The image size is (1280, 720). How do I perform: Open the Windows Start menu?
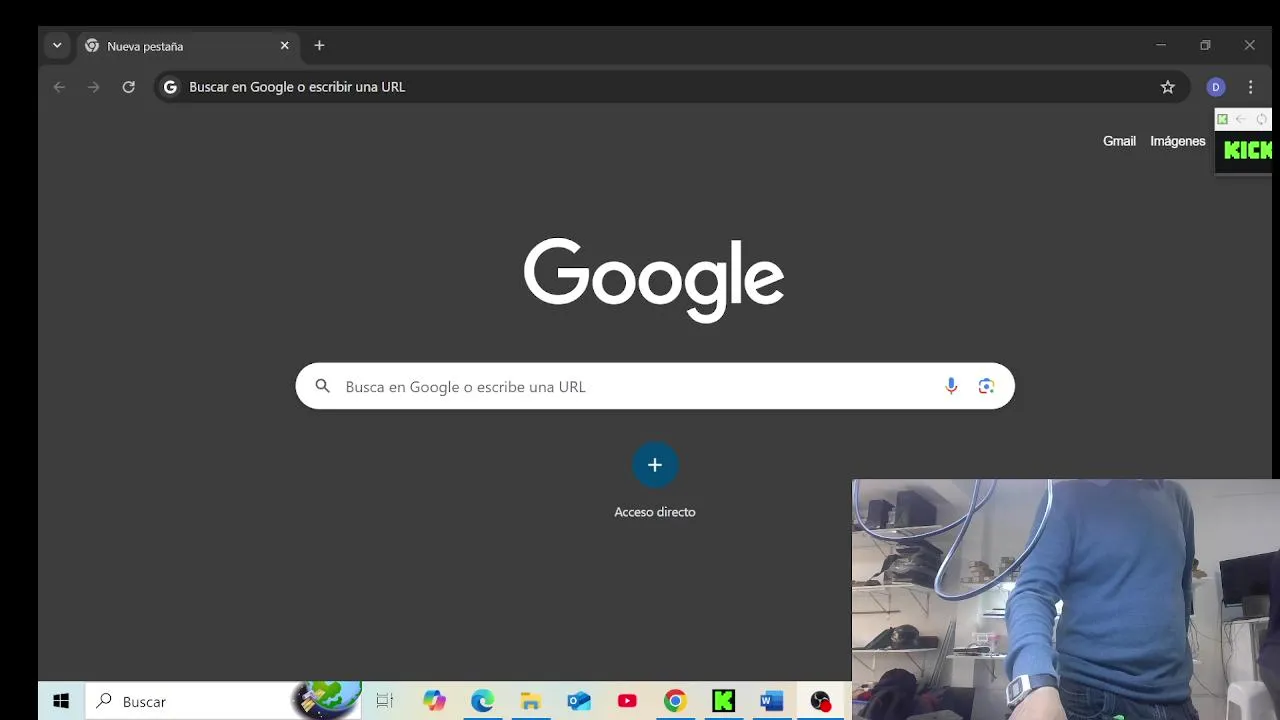[61, 701]
